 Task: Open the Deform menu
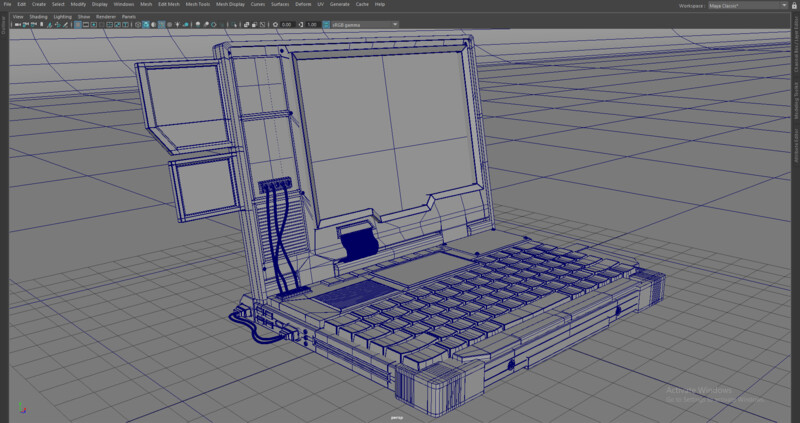(x=303, y=4)
